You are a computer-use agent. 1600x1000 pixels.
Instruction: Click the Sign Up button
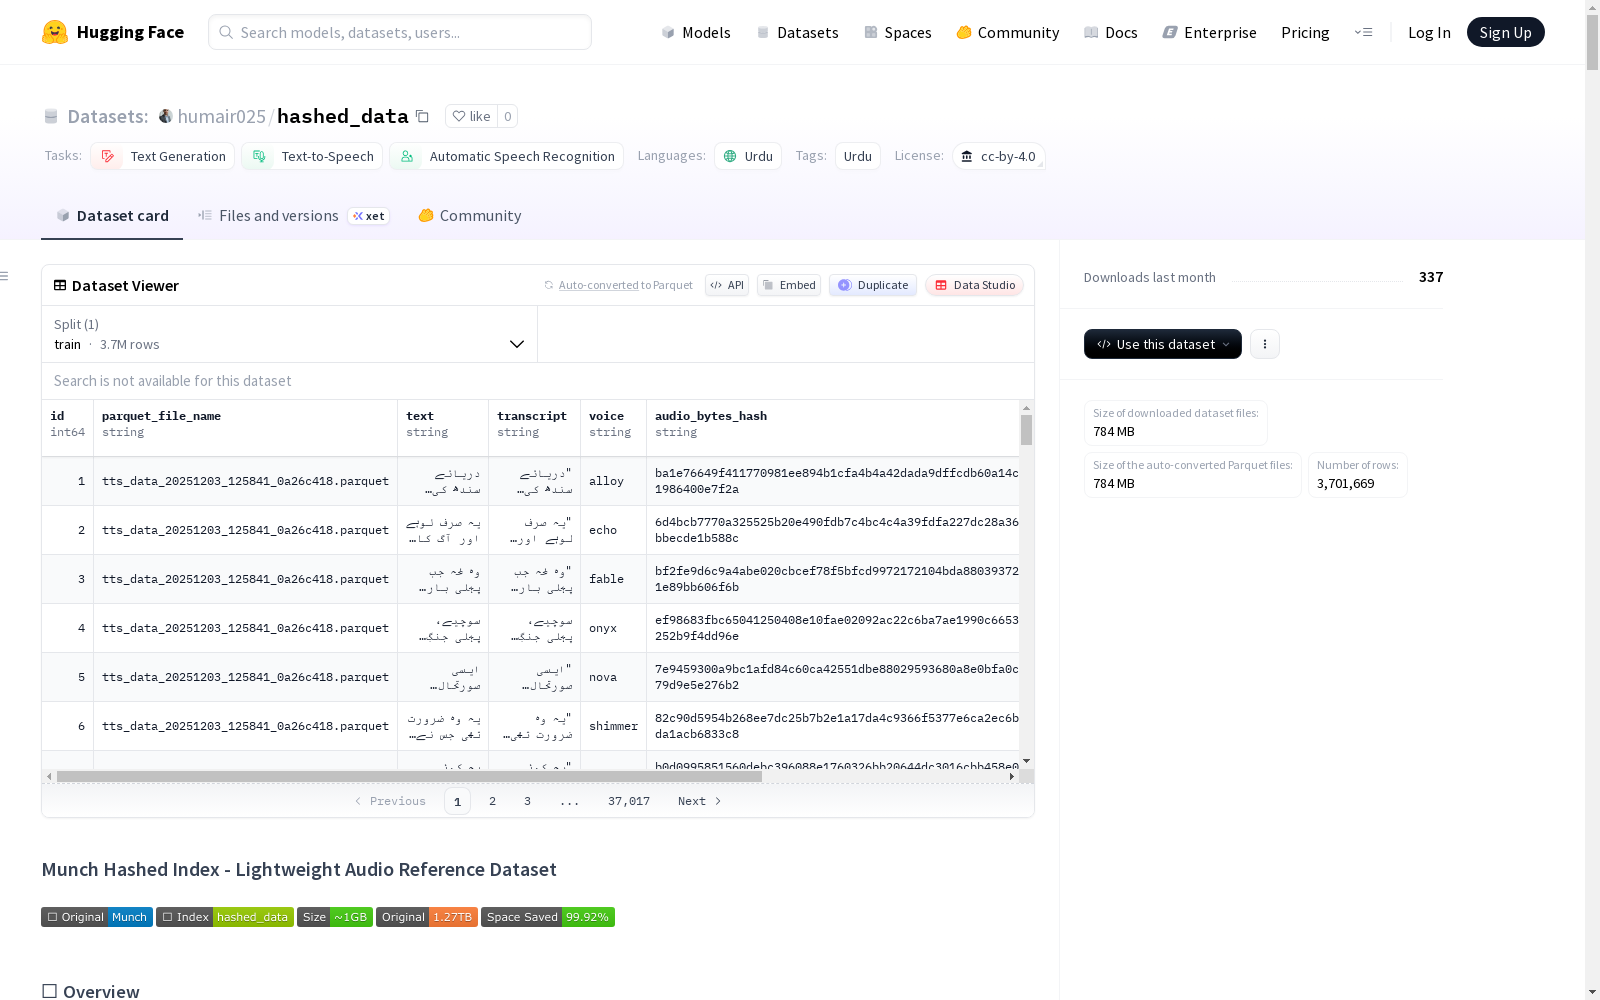click(x=1506, y=32)
